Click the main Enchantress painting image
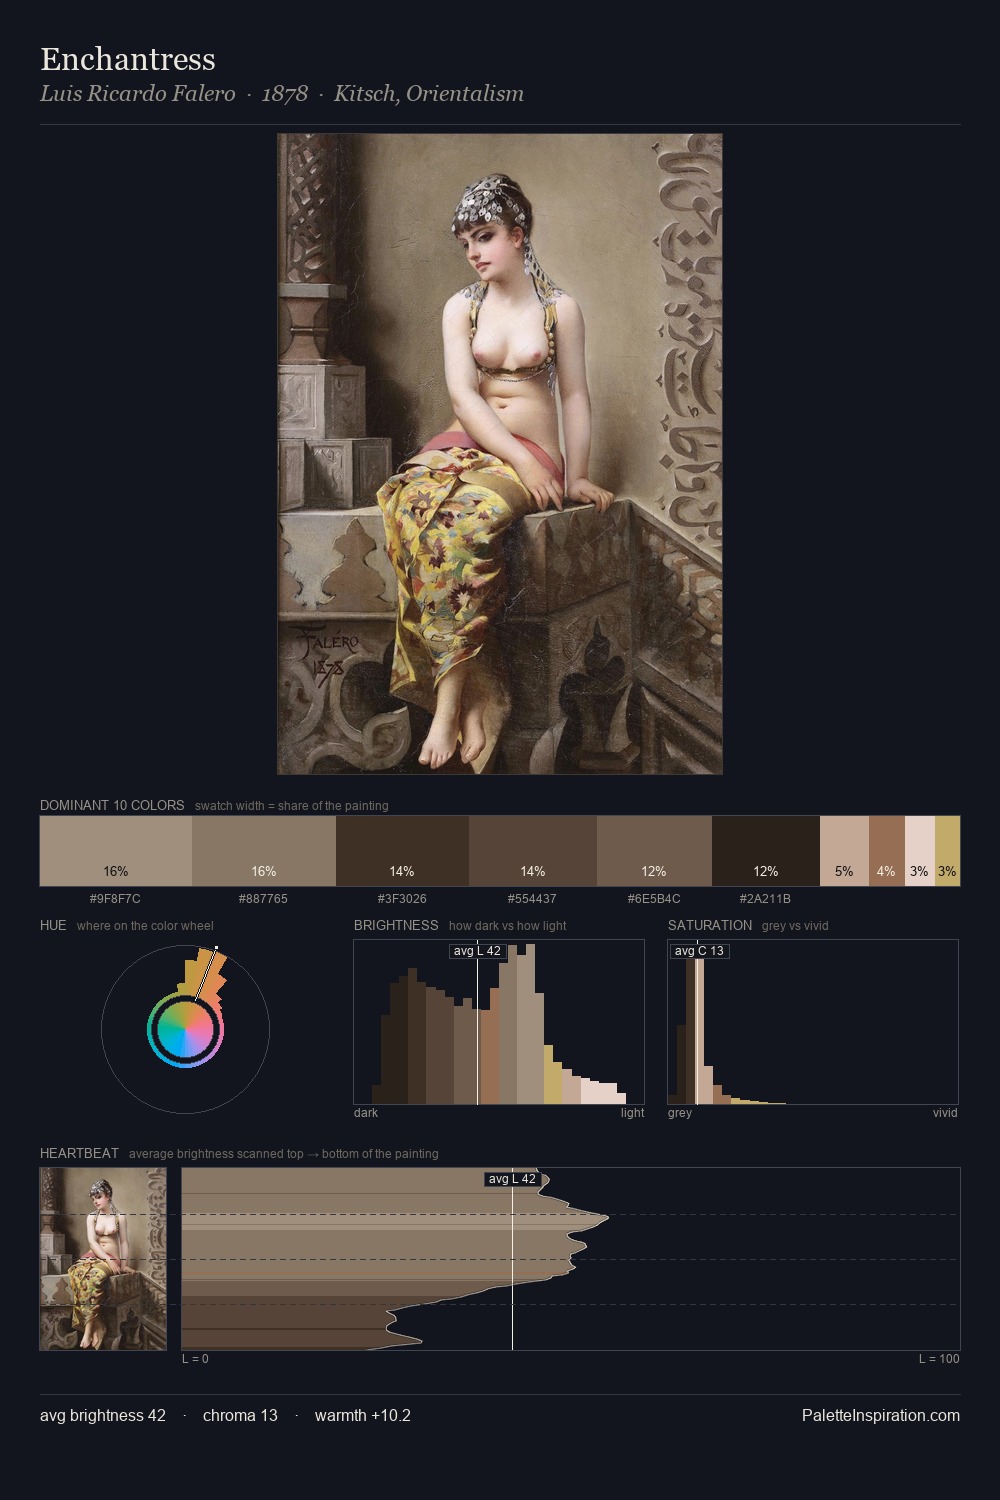The image size is (1000, 1500). pyautogui.click(x=500, y=454)
